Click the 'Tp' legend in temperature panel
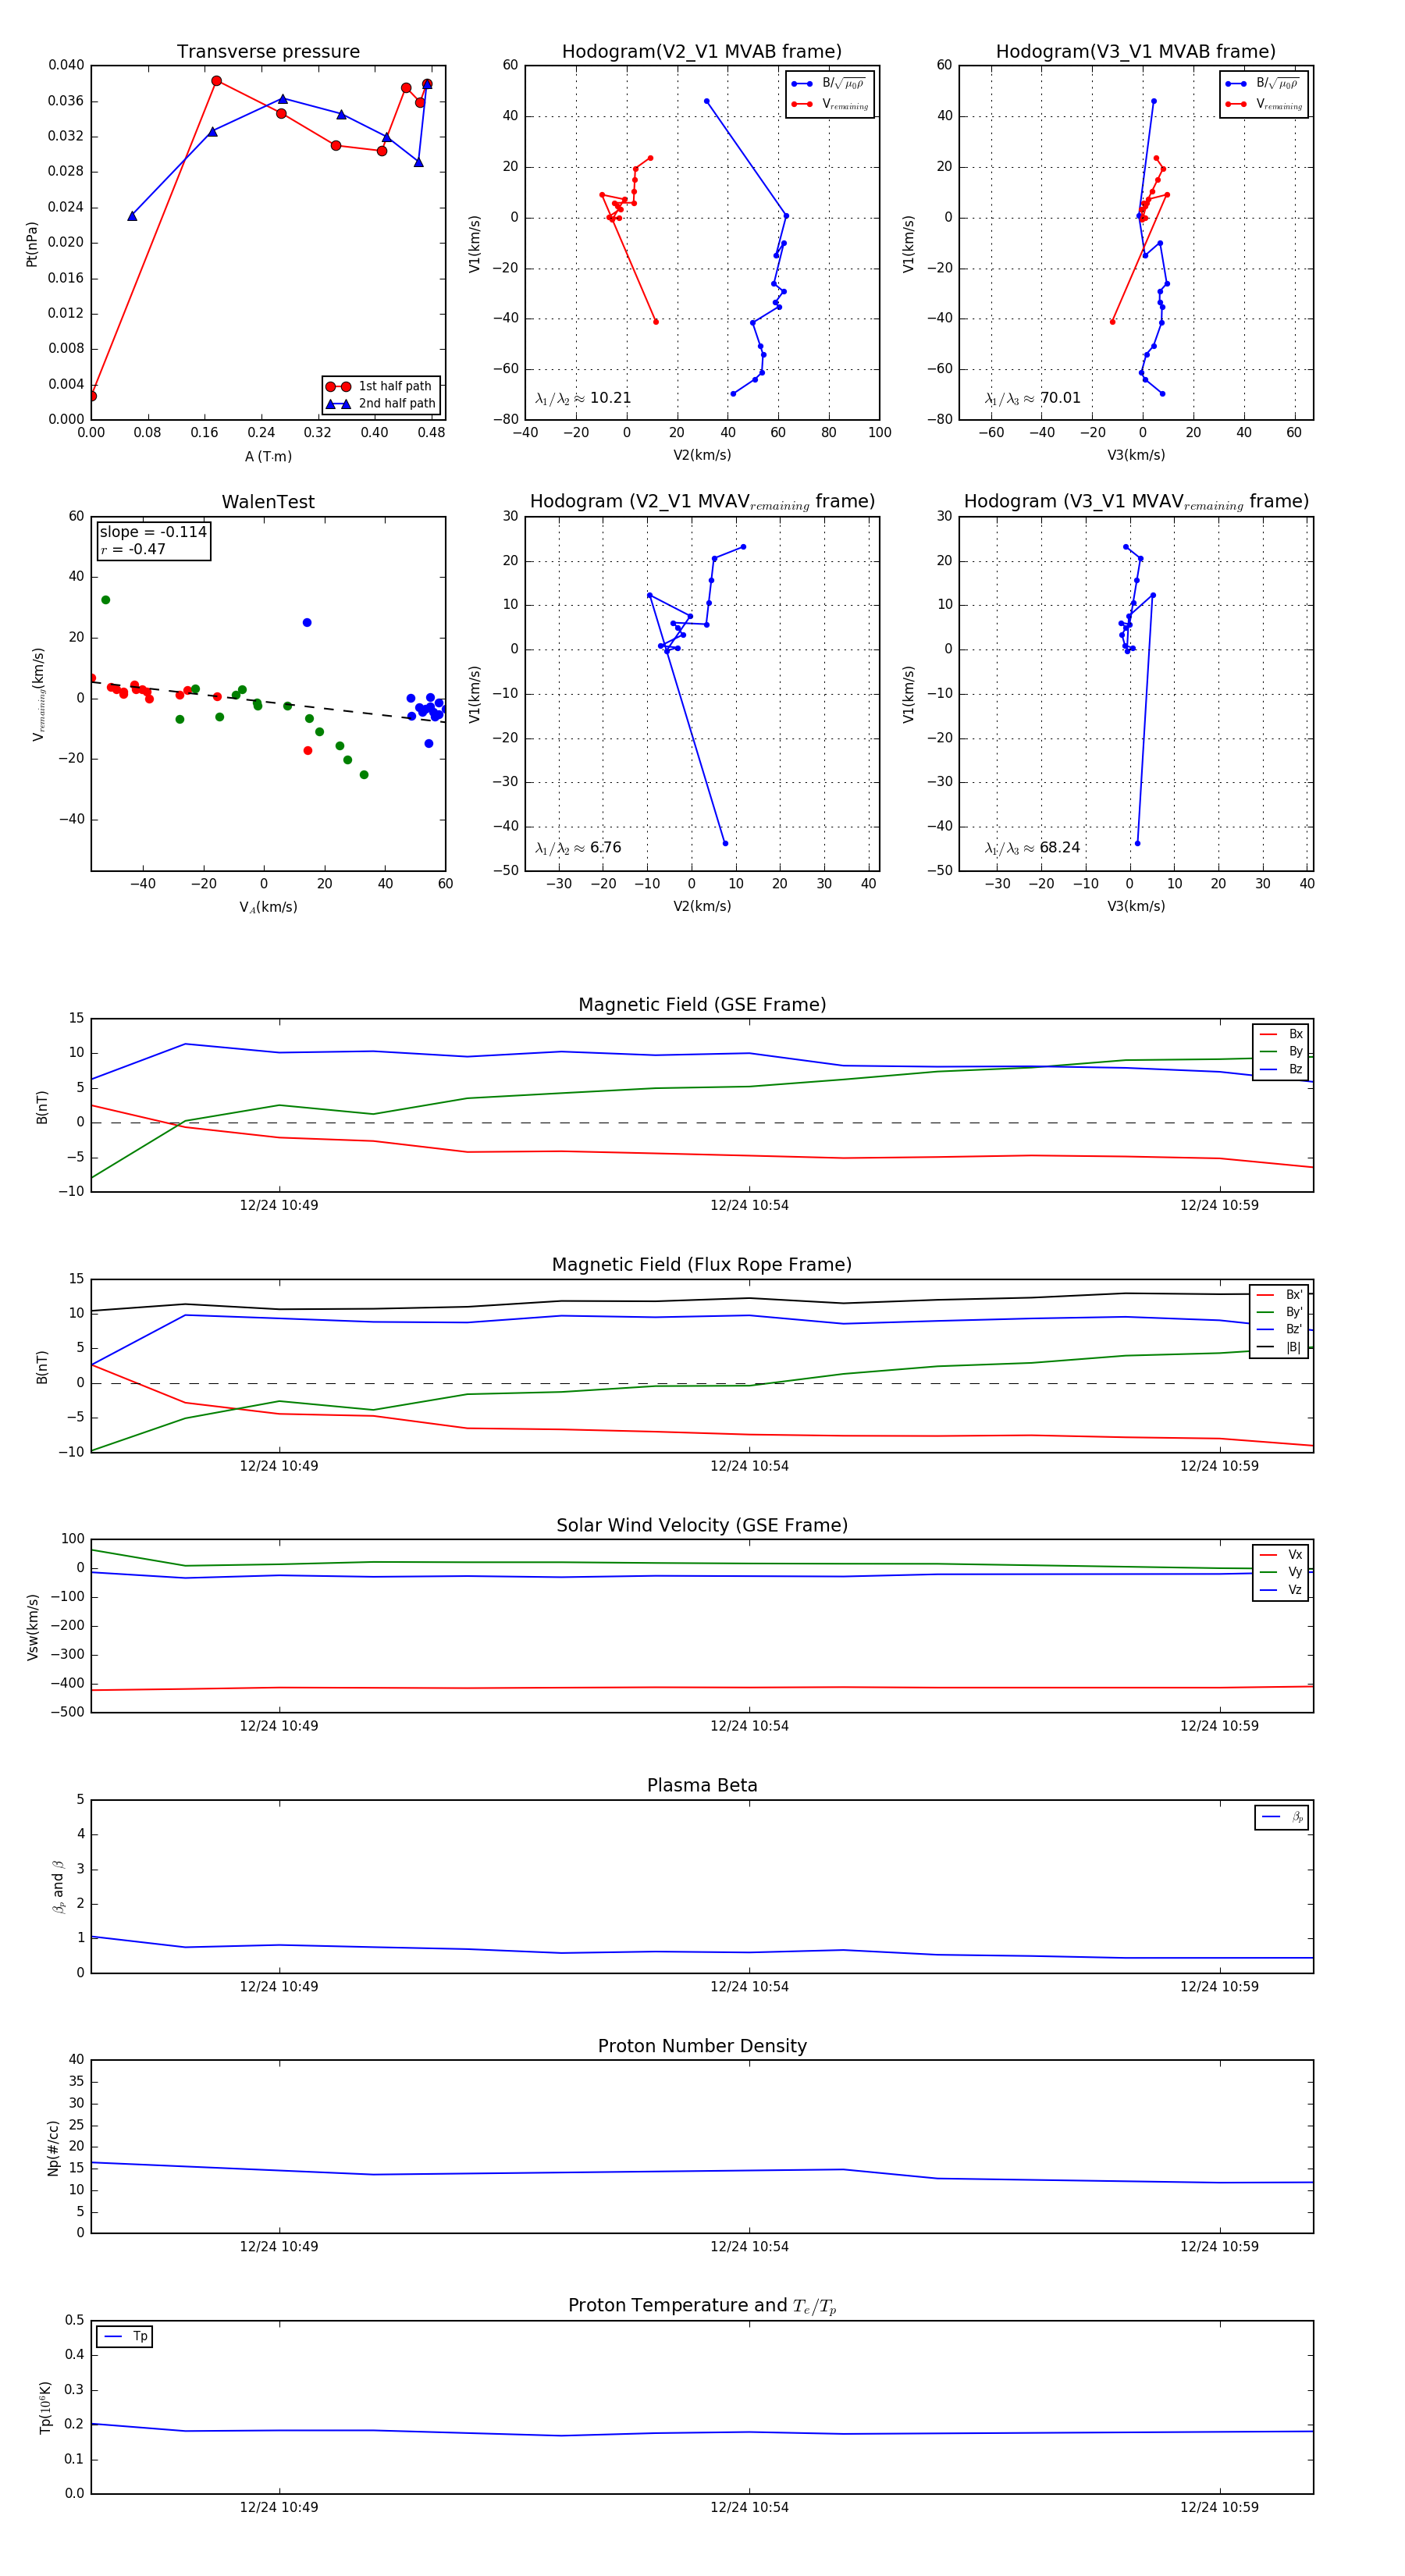1405x2576 pixels. click(125, 2336)
